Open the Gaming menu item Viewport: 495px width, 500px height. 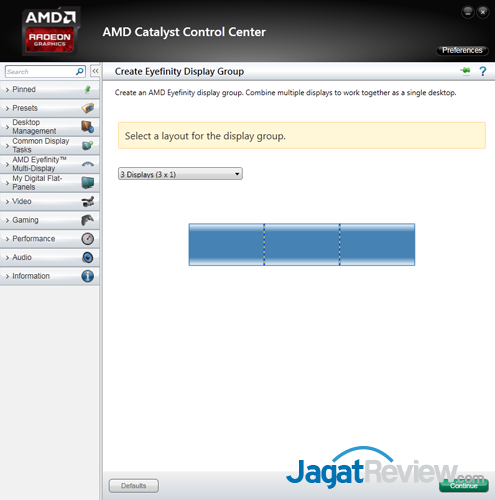point(50,220)
